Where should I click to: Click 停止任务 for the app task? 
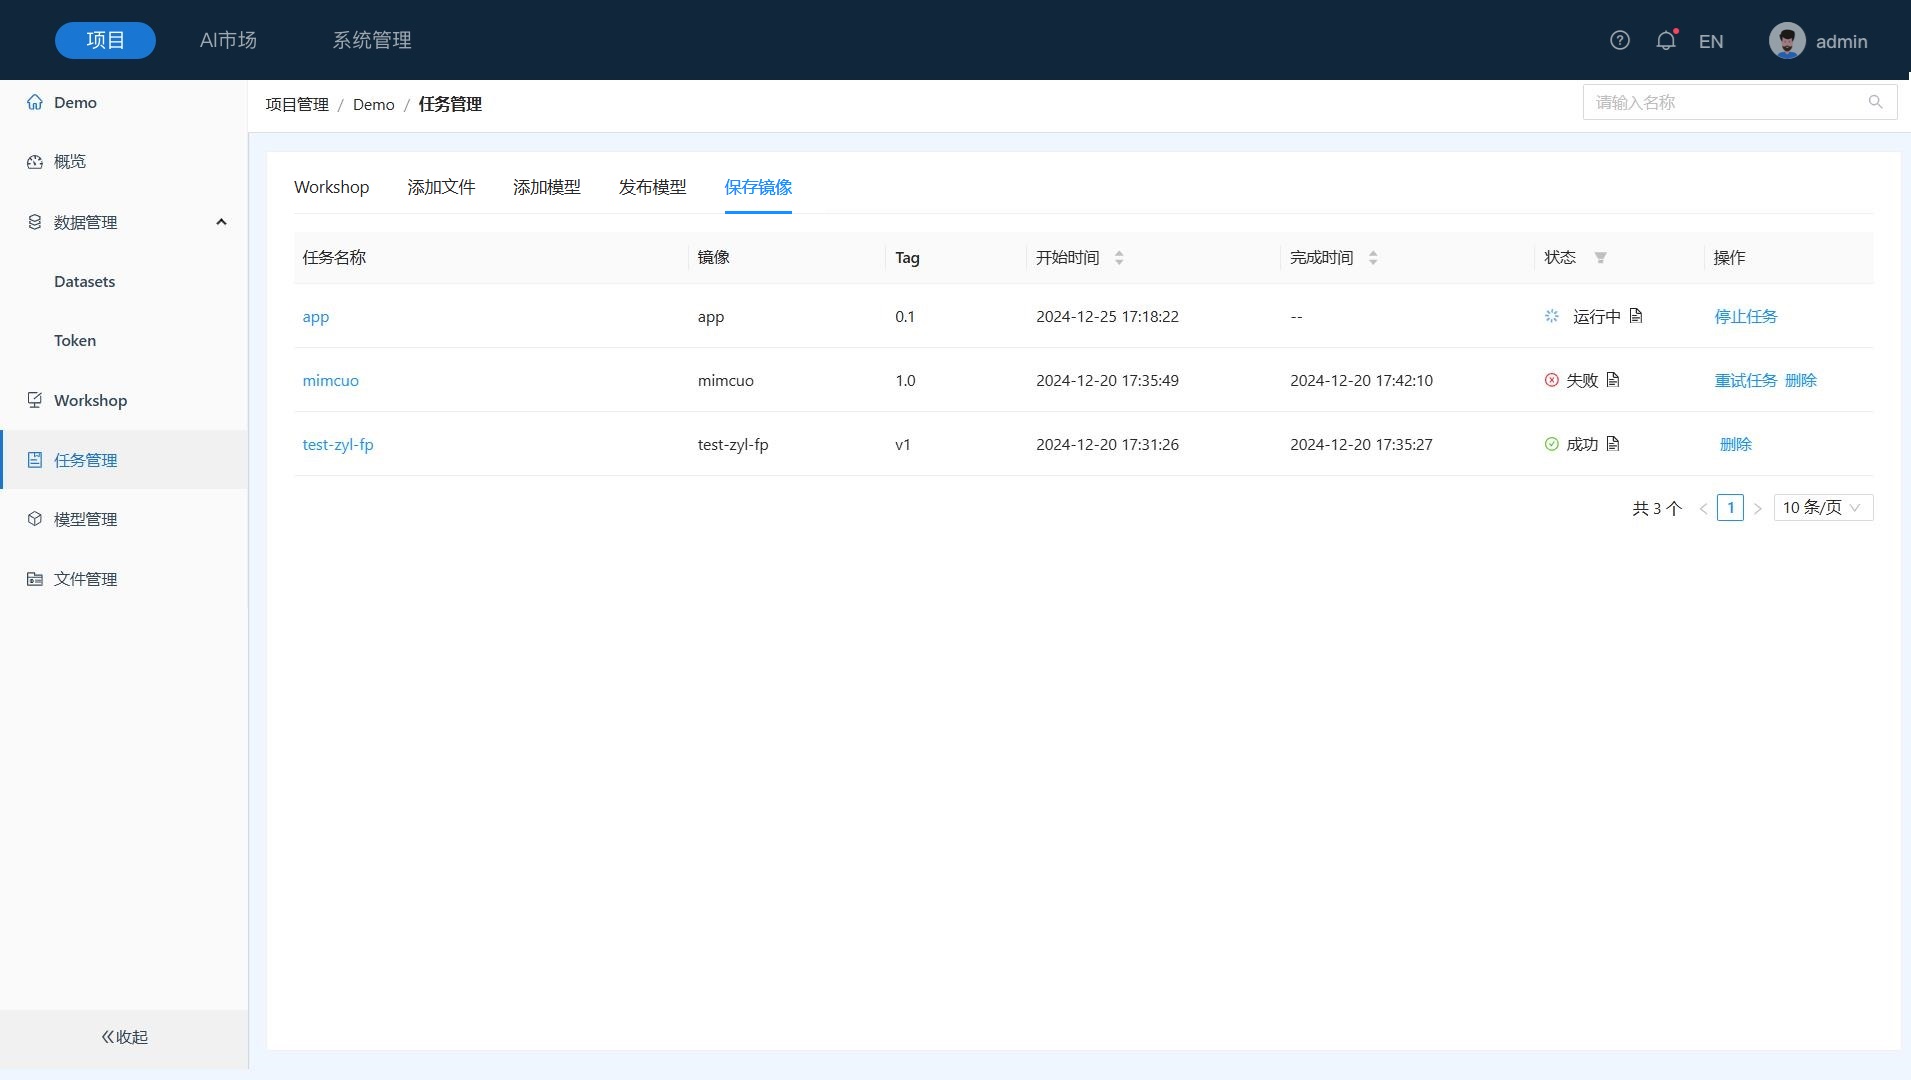tap(1745, 316)
